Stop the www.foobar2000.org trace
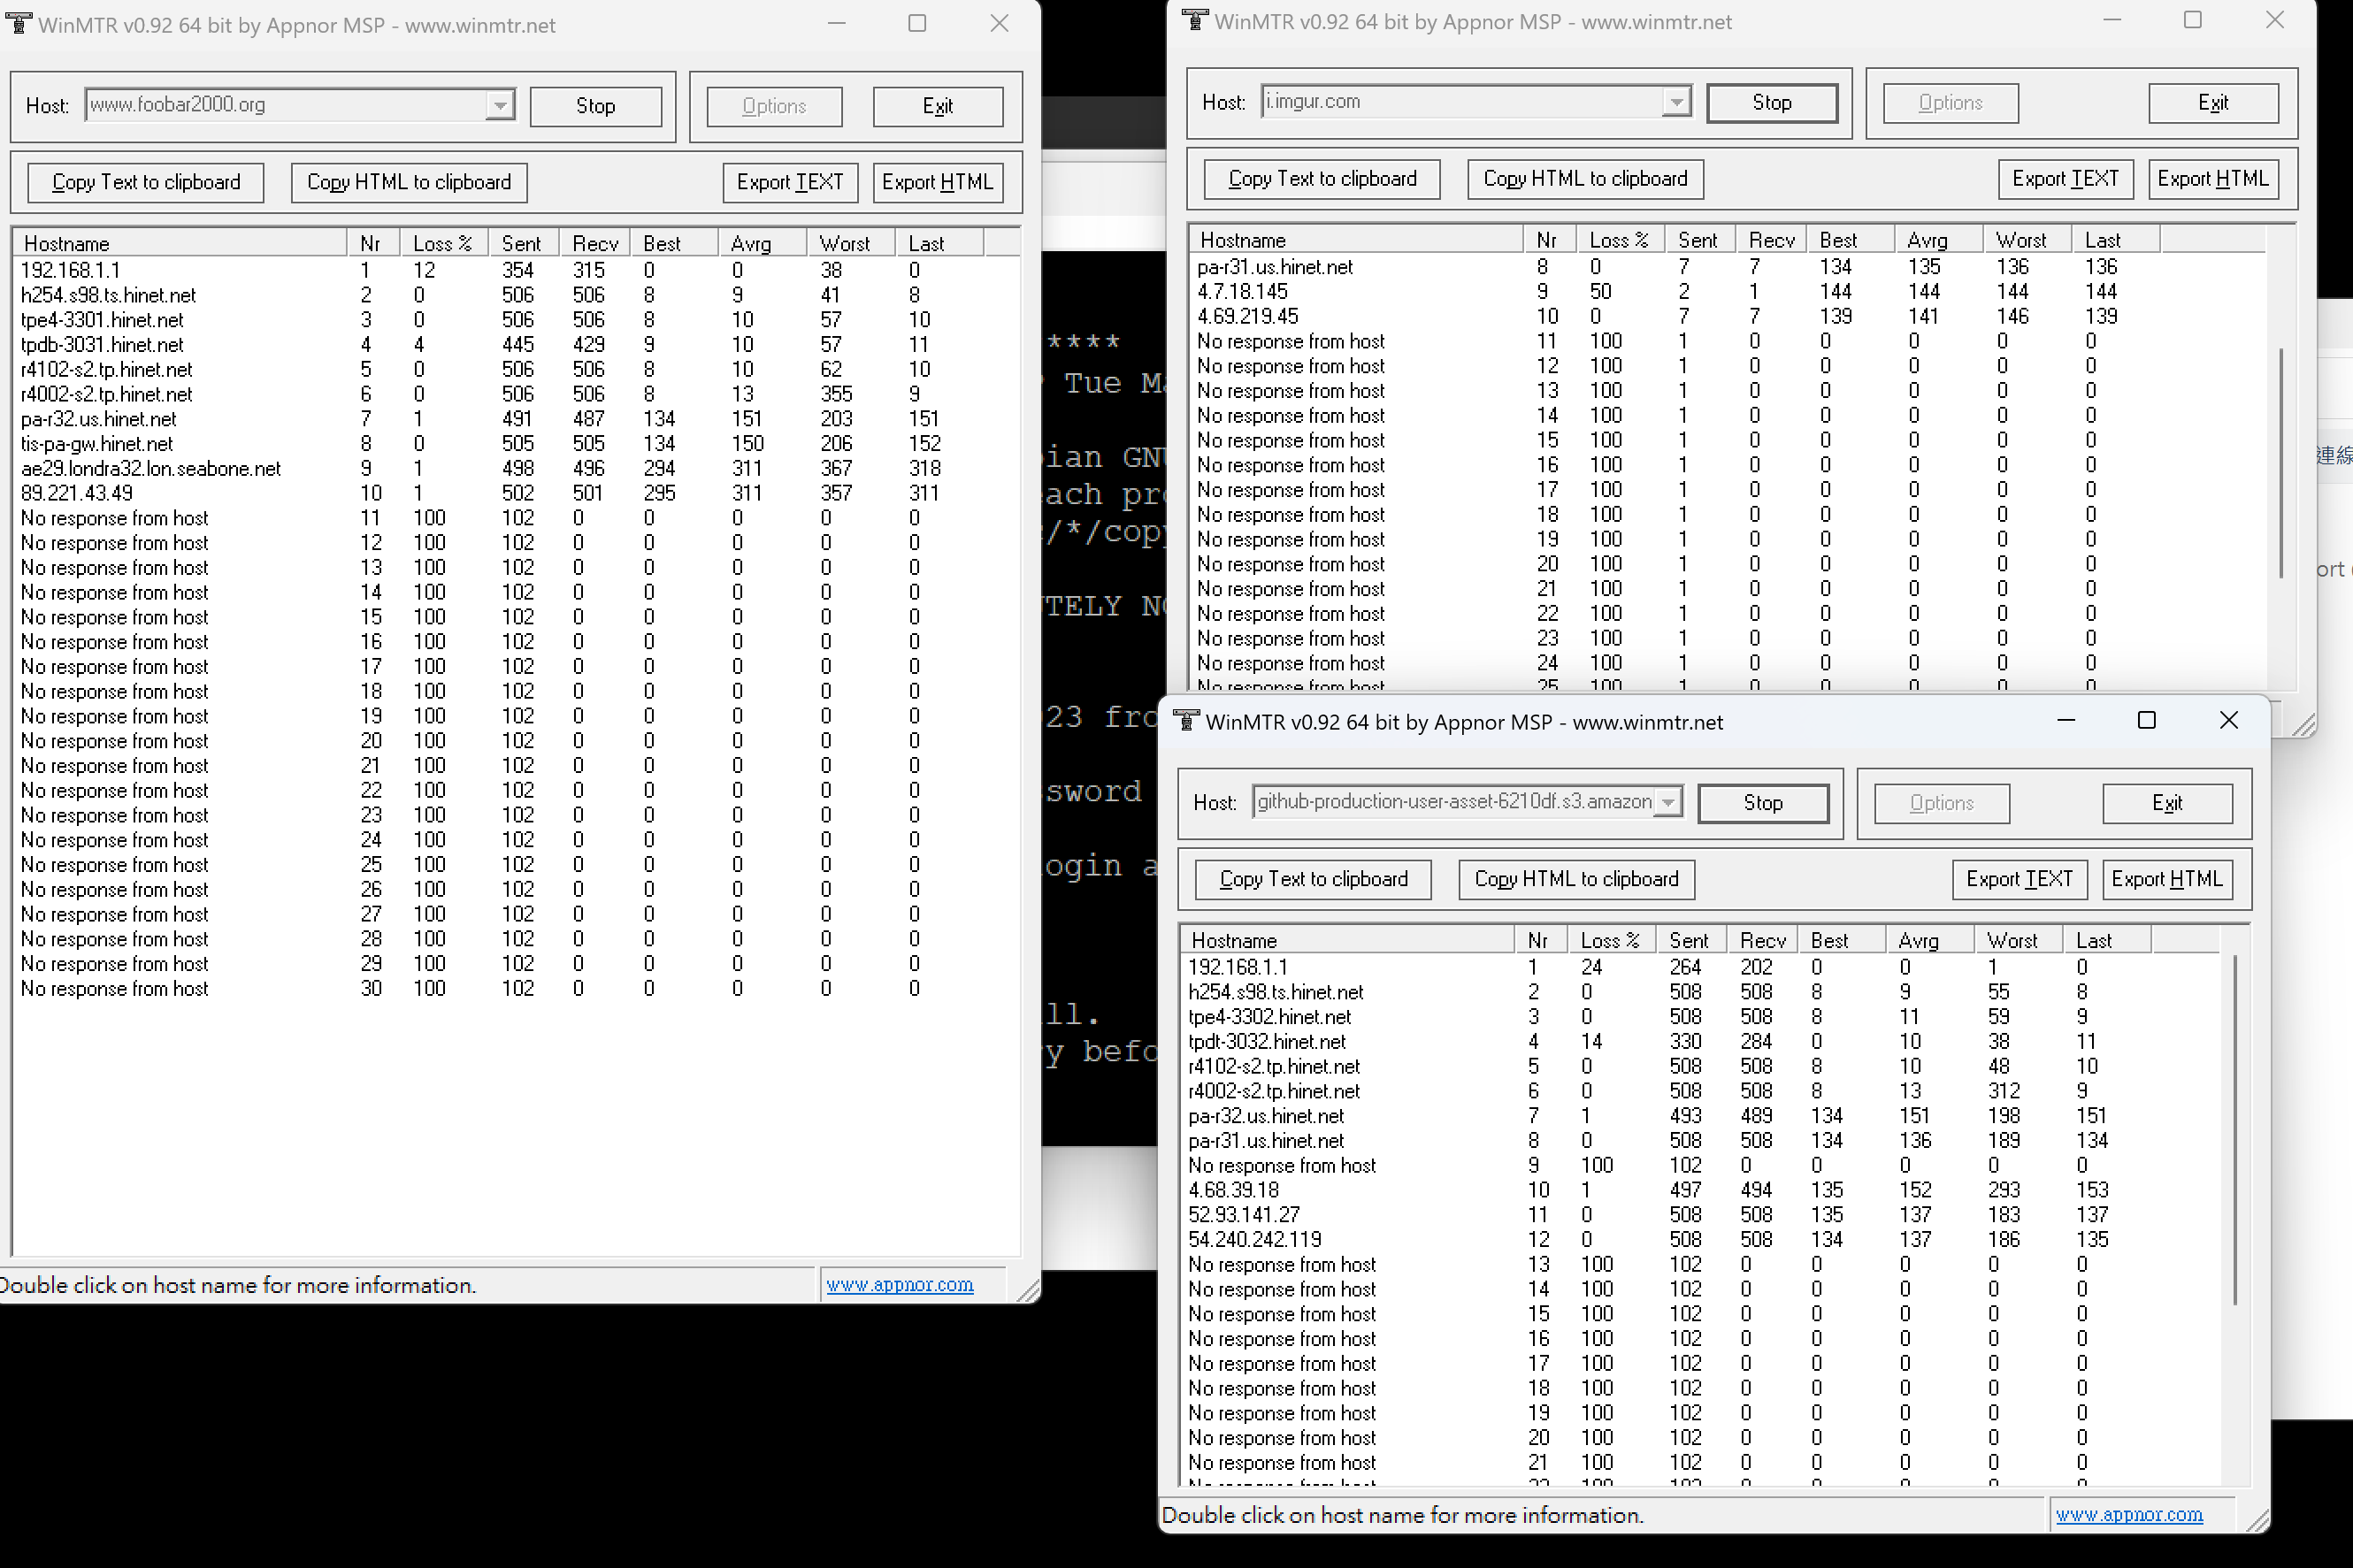Screen dimensions: 2353x1568 point(595,106)
